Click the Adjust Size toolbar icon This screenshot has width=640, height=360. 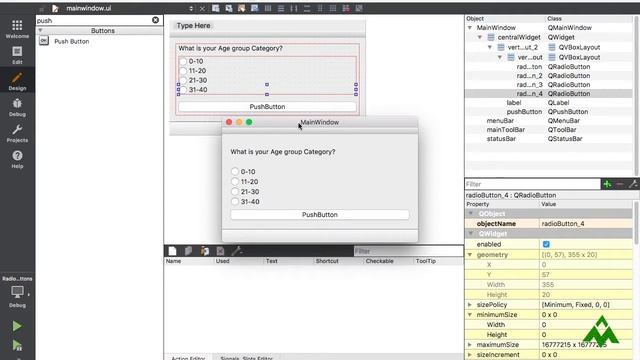(359, 8)
